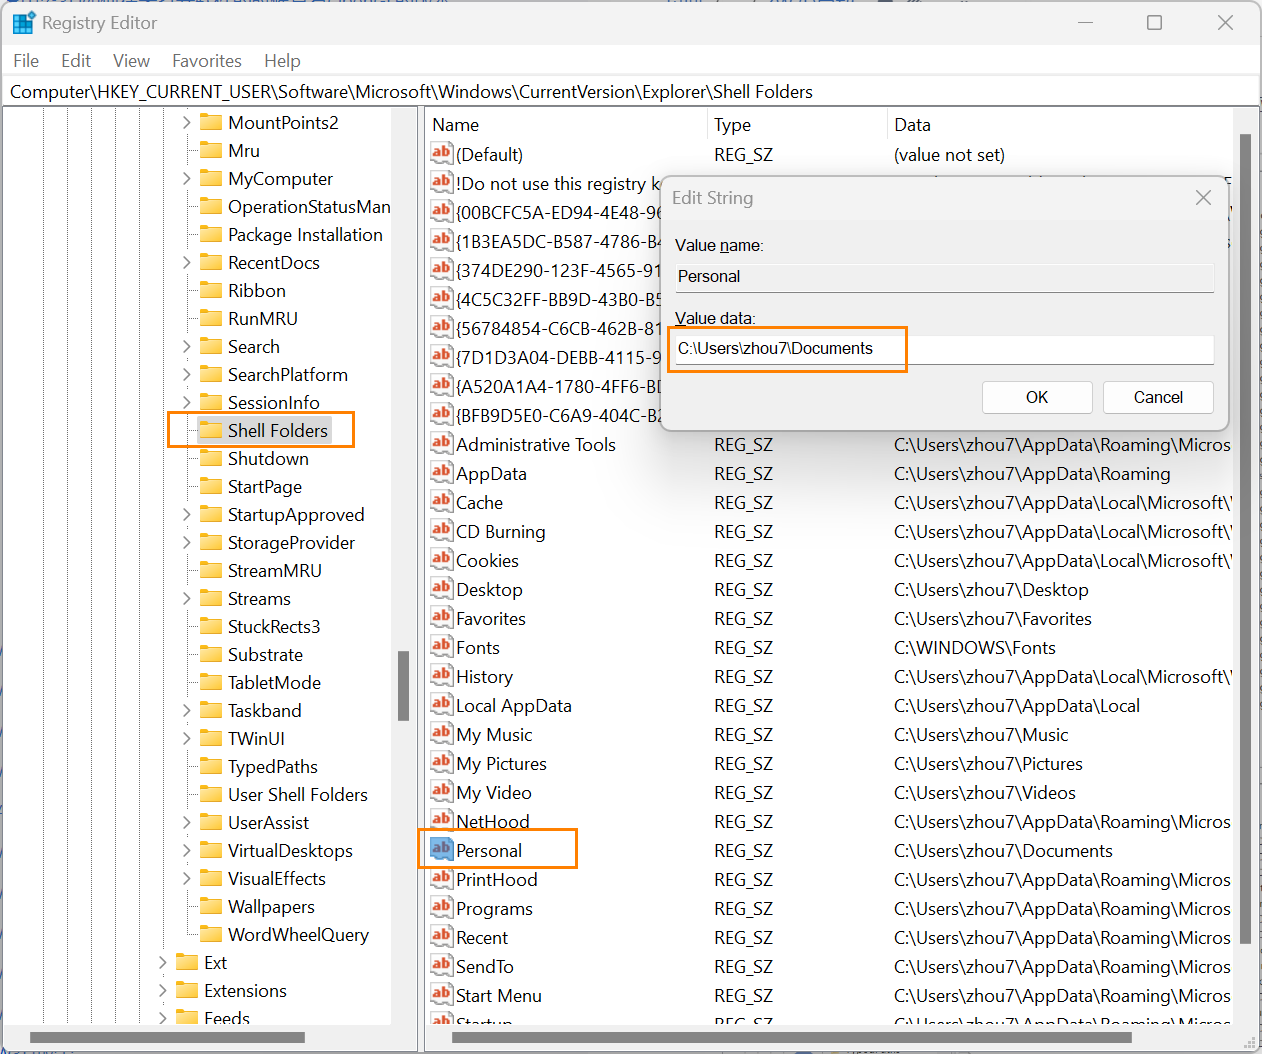Click the string icon next to Start Menu
1262x1054 pixels.
tap(441, 994)
